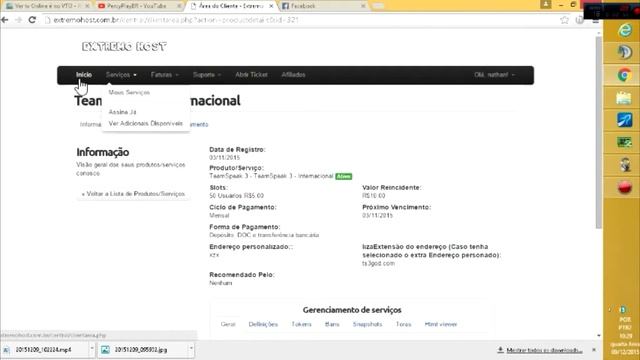Viewport: 640px width, 360px height.
Task: Click the address bar URL
Action: (x=176, y=20)
